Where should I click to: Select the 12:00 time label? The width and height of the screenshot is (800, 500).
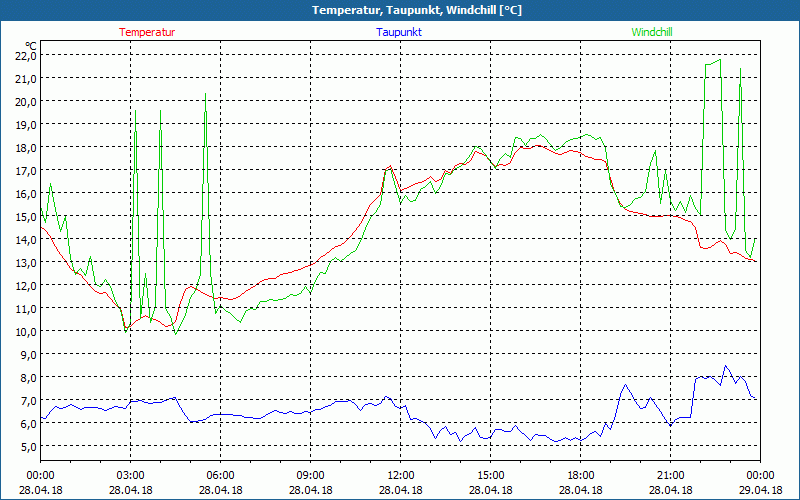coord(400,475)
